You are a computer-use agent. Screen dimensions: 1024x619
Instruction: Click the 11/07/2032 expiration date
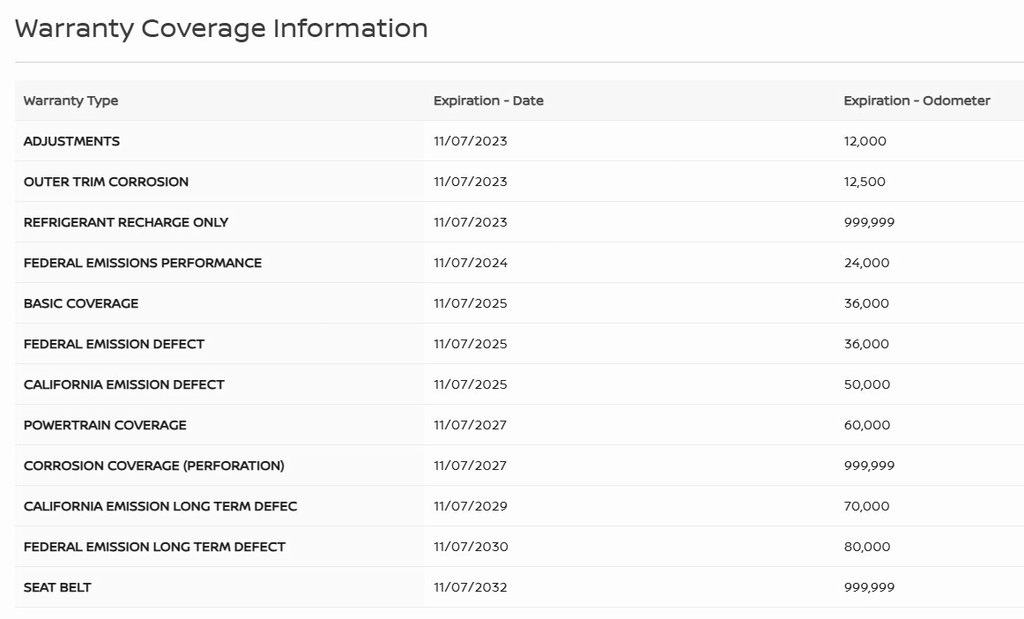[x=470, y=587]
